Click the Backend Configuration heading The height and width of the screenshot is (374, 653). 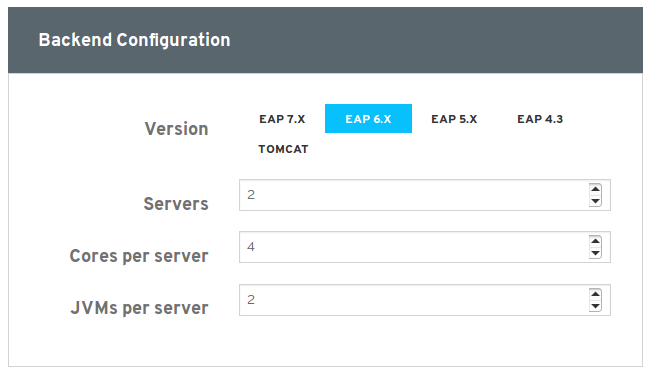(134, 40)
